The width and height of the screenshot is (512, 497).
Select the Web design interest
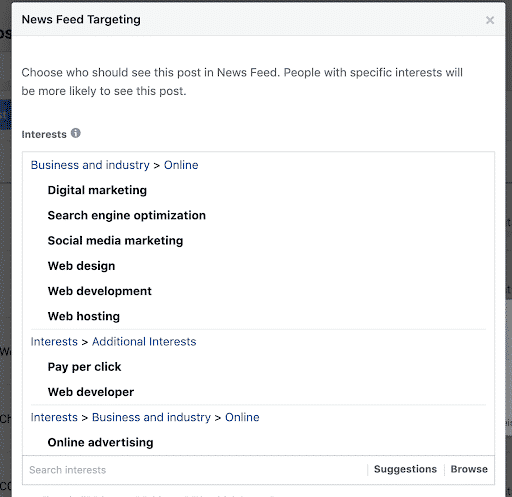[x=81, y=266]
